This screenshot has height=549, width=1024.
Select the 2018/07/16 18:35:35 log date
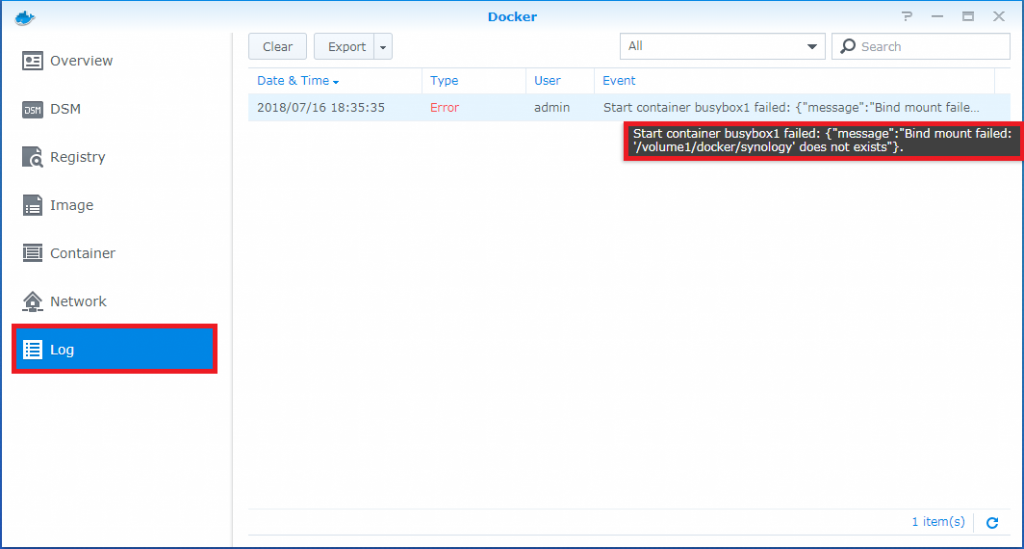click(321, 108)
